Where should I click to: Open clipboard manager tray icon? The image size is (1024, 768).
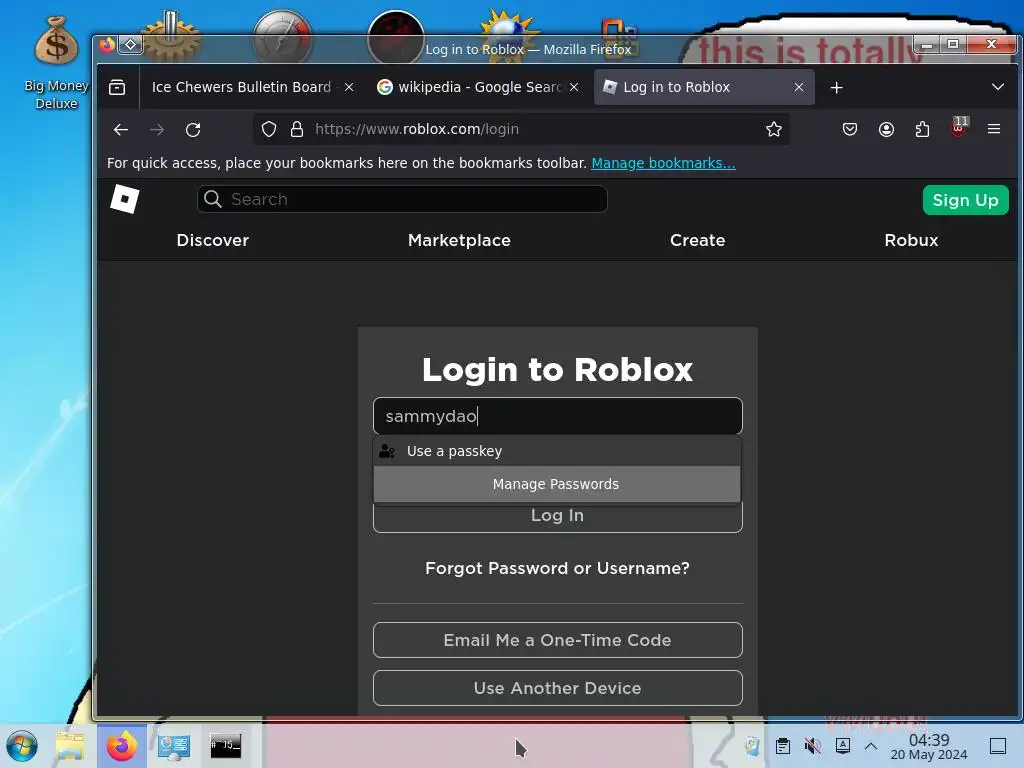[783, 746]
